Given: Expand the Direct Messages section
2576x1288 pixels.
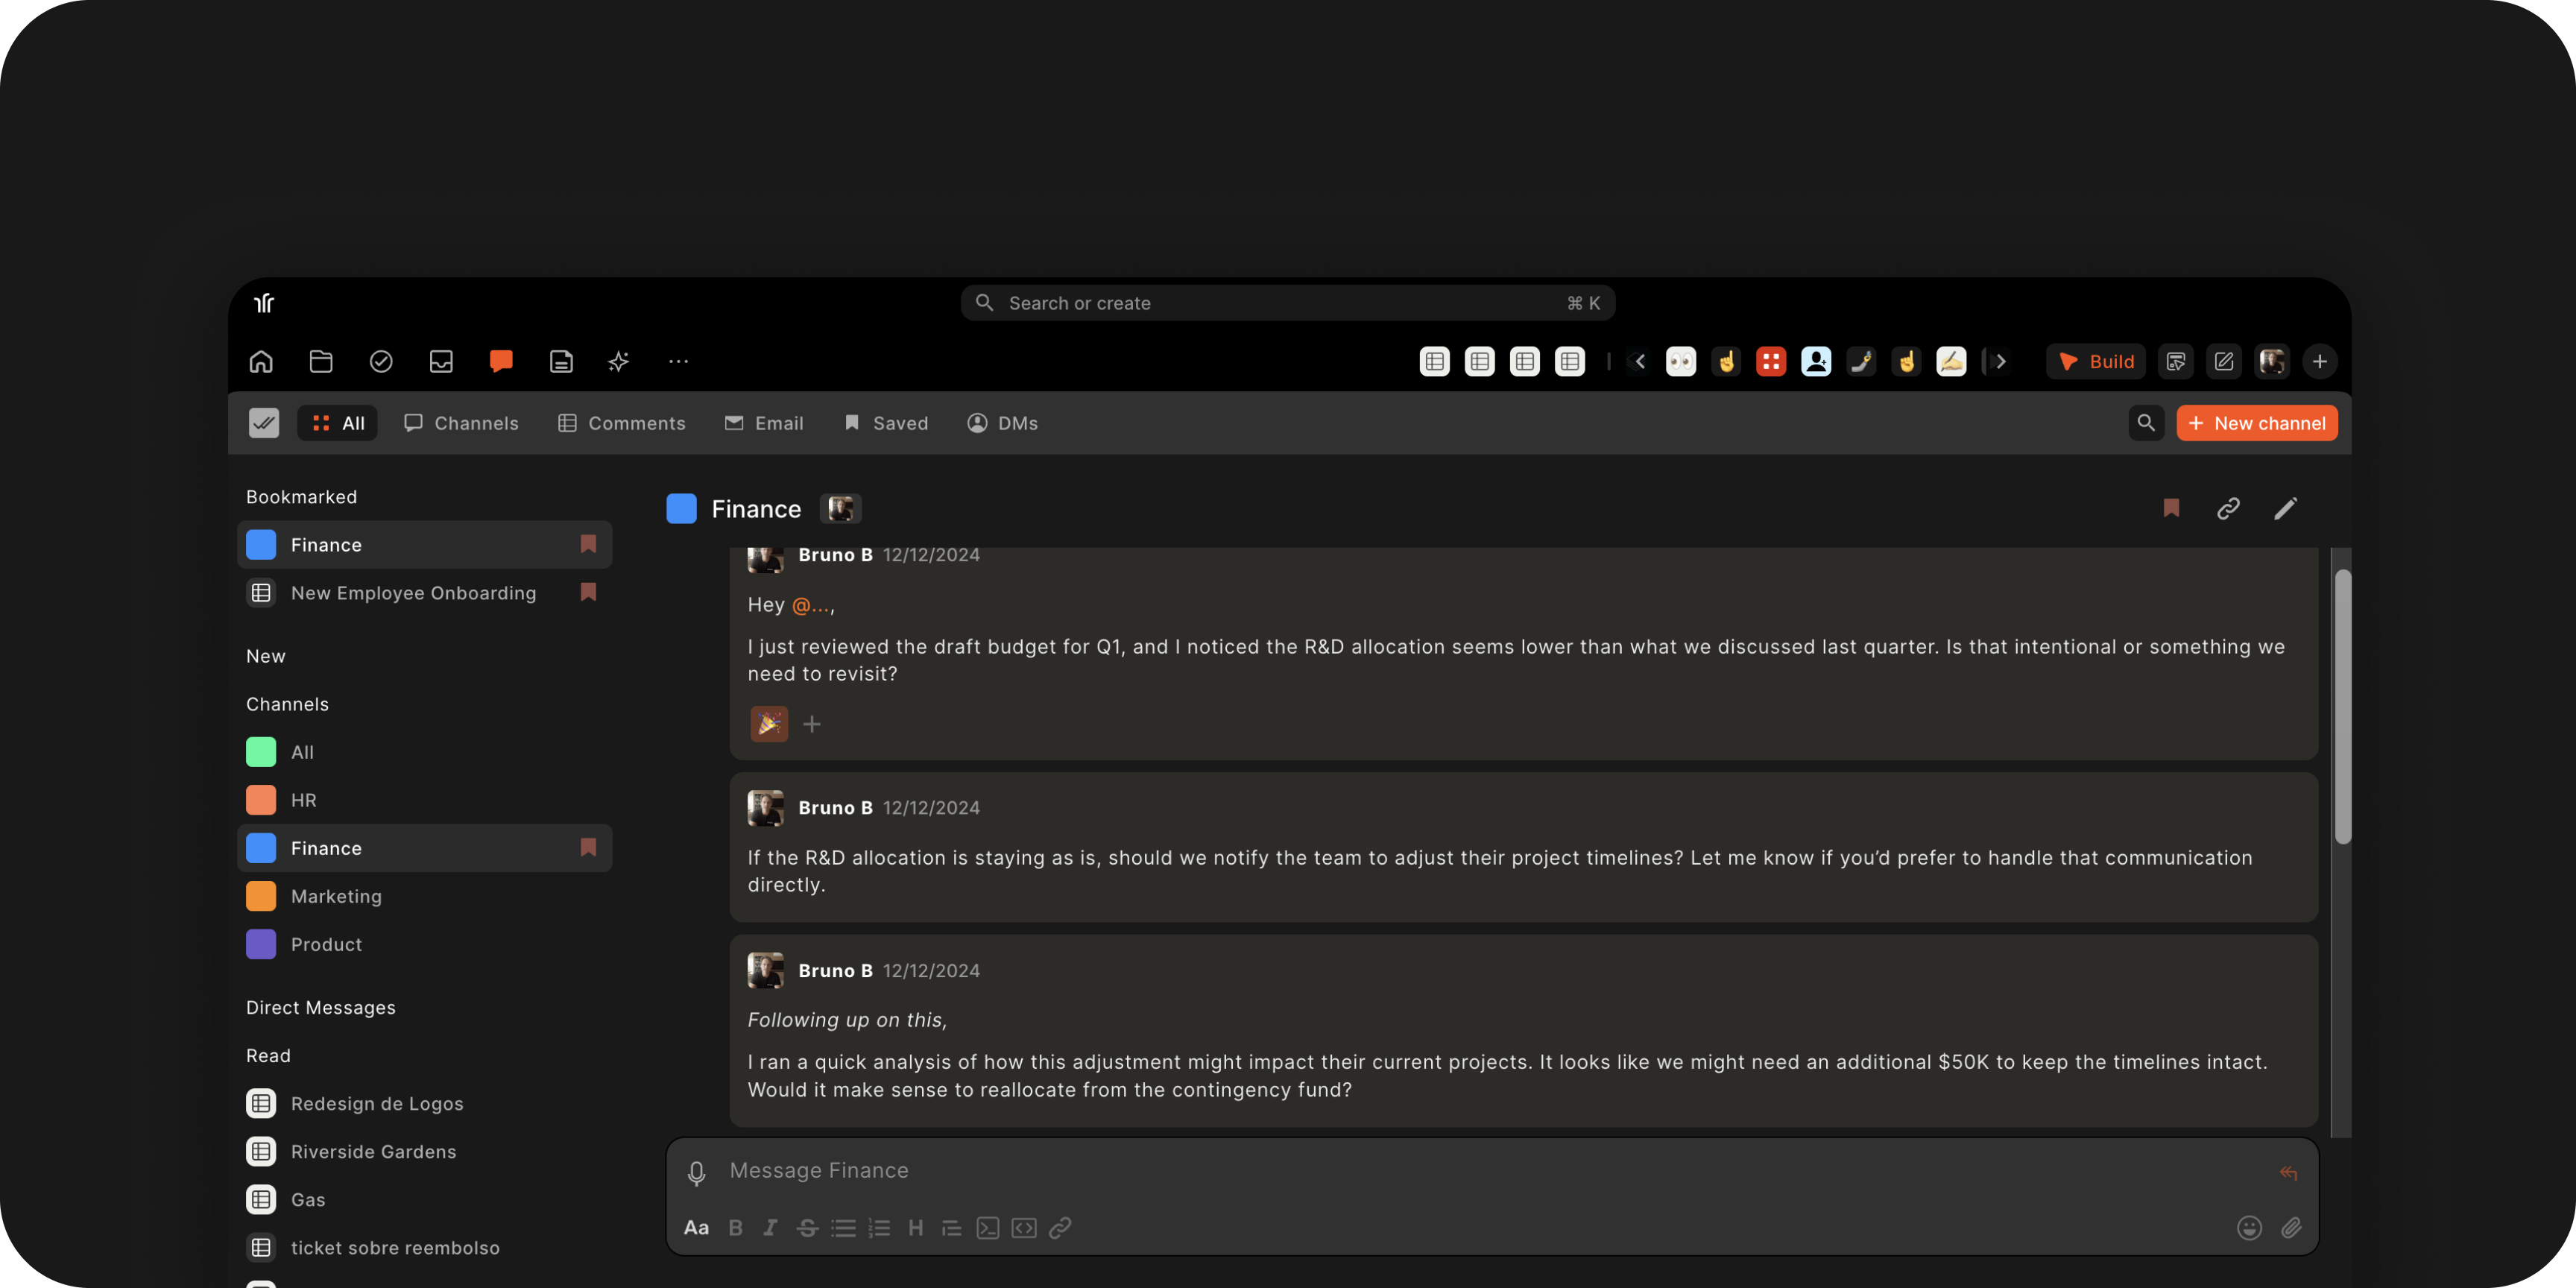Looking at the screenshot, I should (320, 1007).
